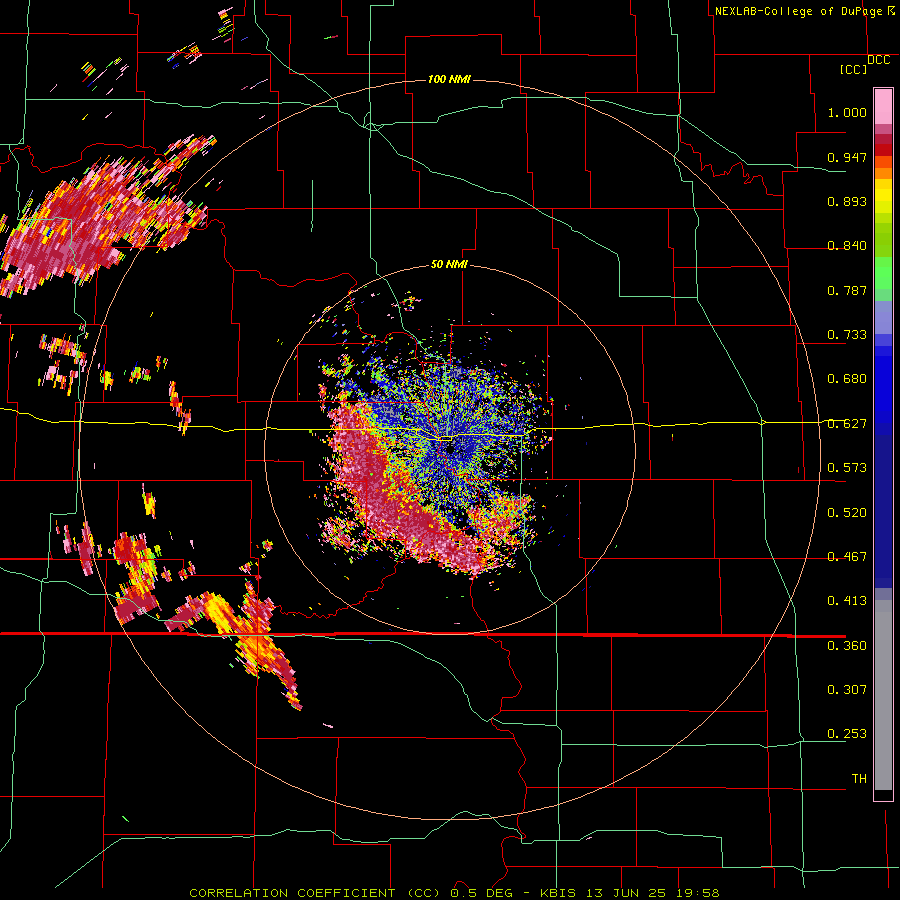
Task: Click the 1.000 value on the color scale
Action: pos(847,112)
